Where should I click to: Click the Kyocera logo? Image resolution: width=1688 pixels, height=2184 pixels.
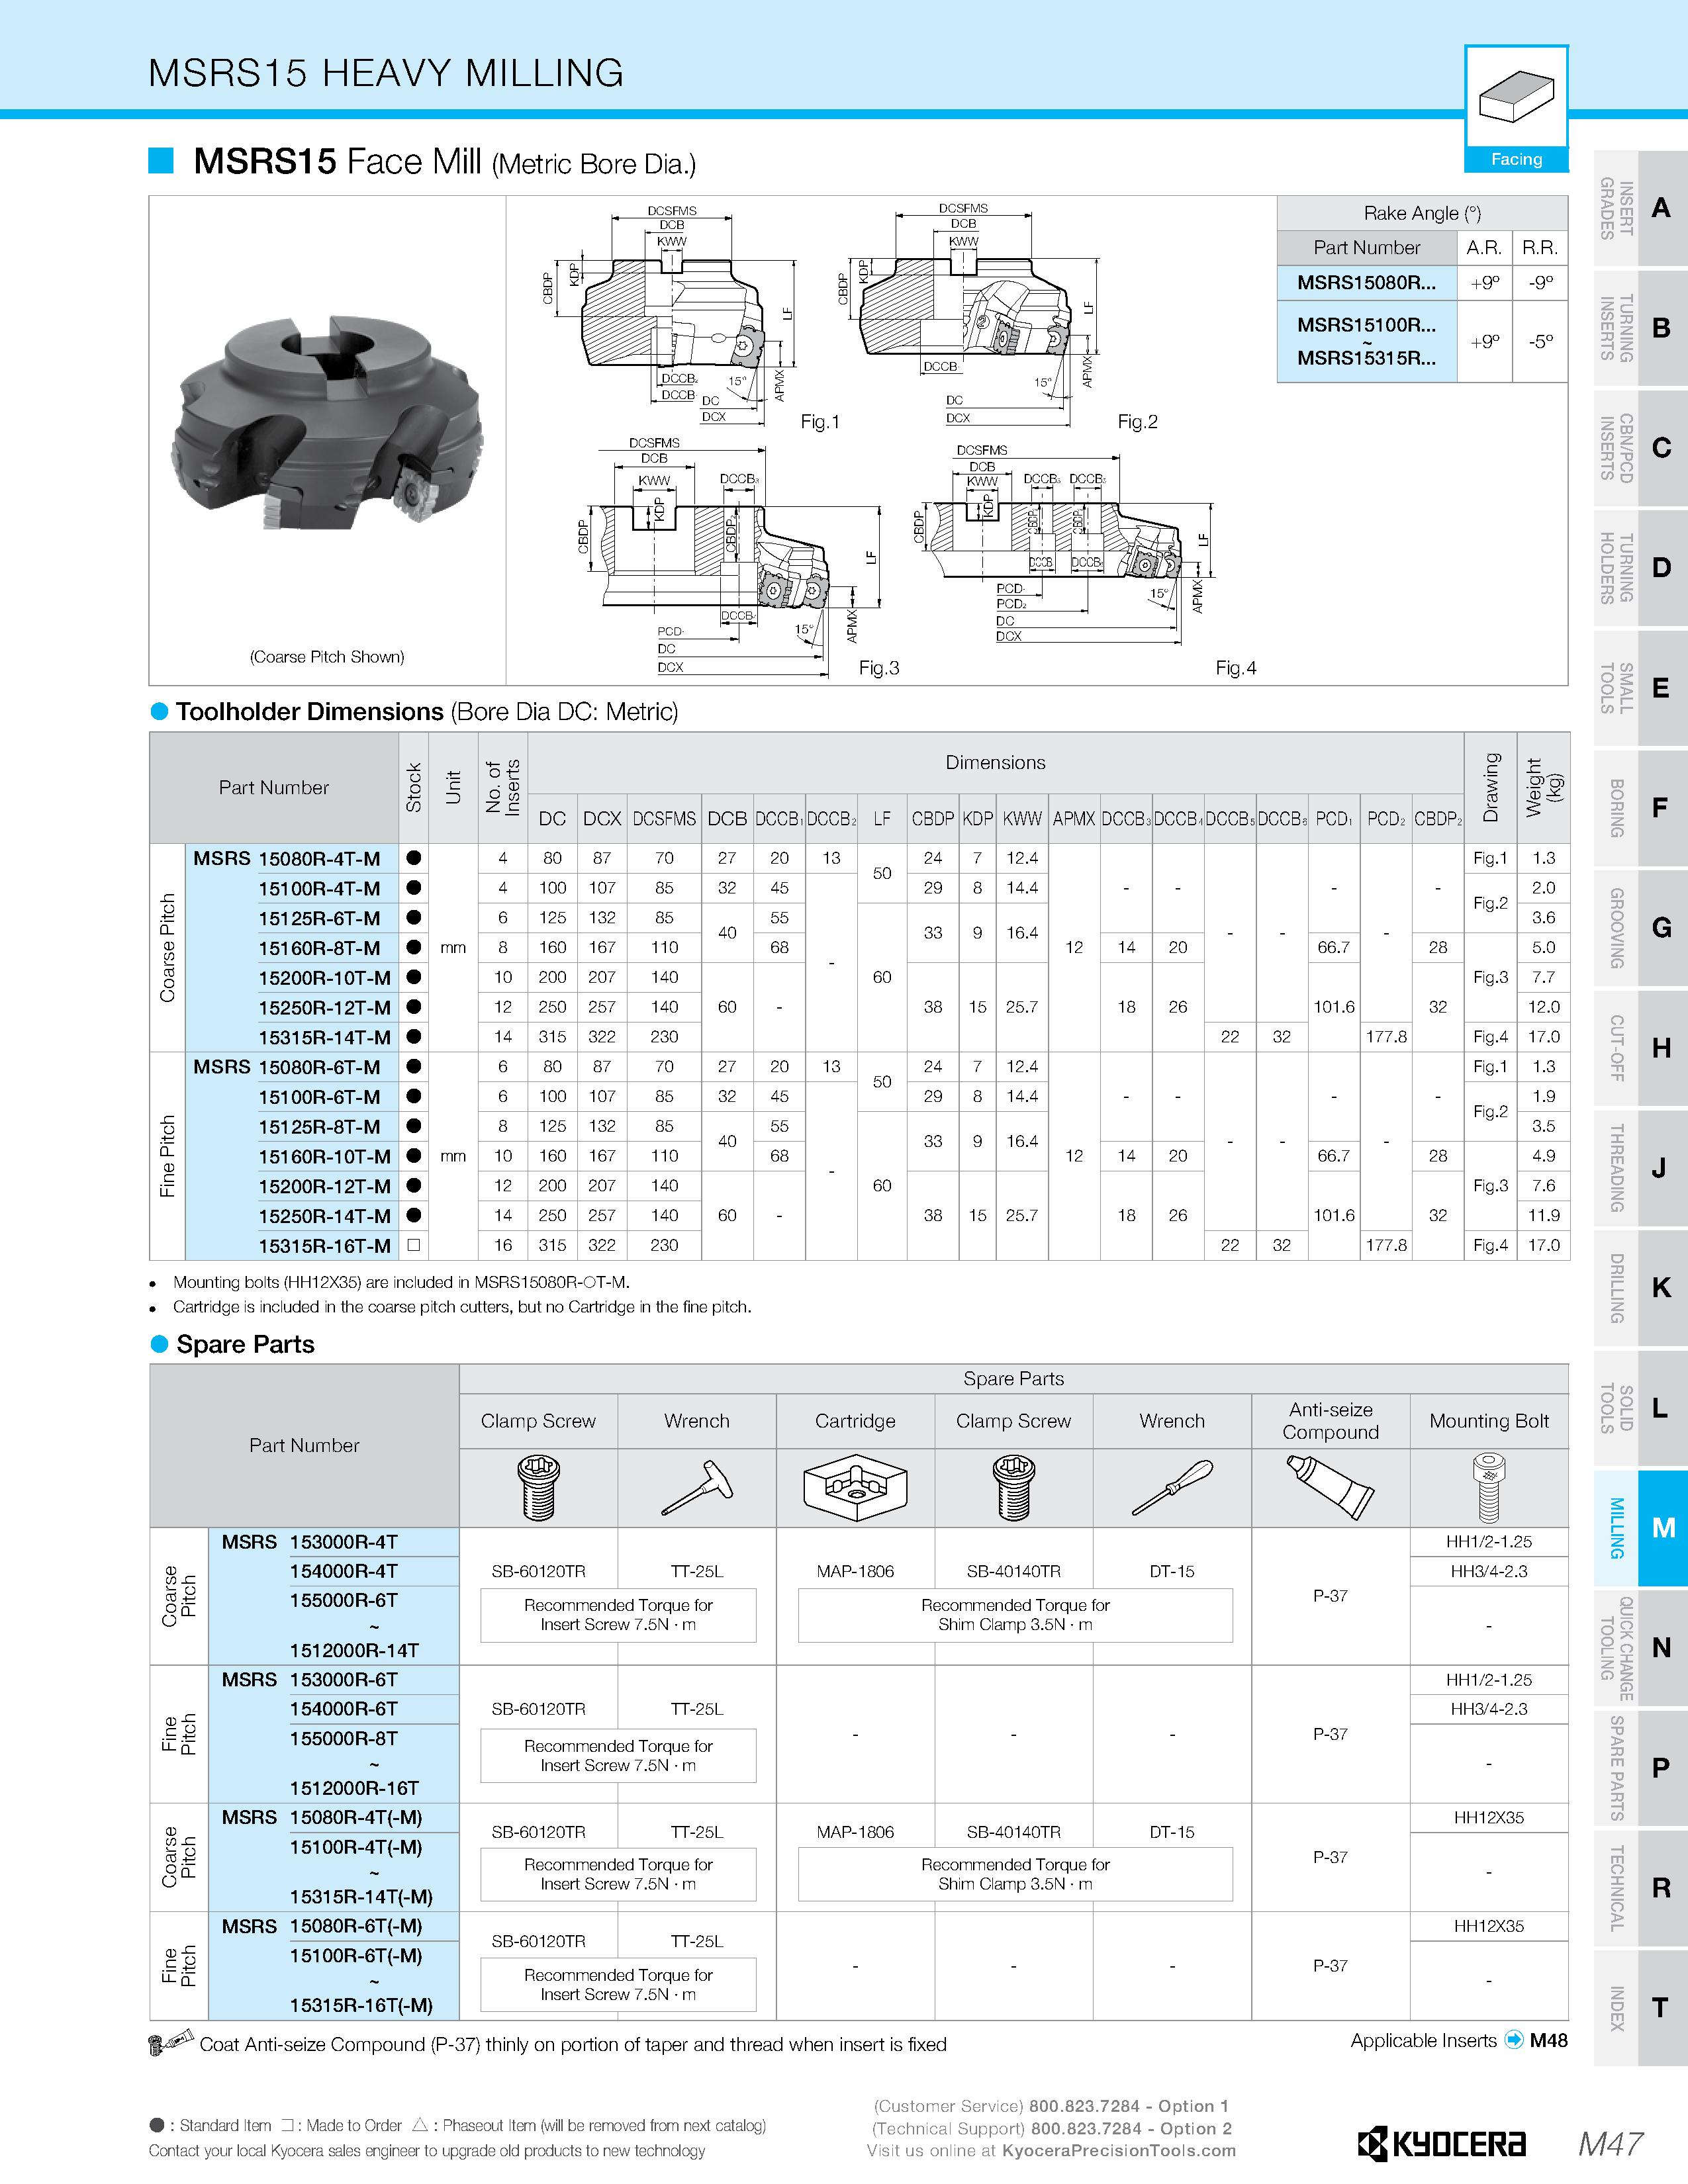(1441, 2144)
